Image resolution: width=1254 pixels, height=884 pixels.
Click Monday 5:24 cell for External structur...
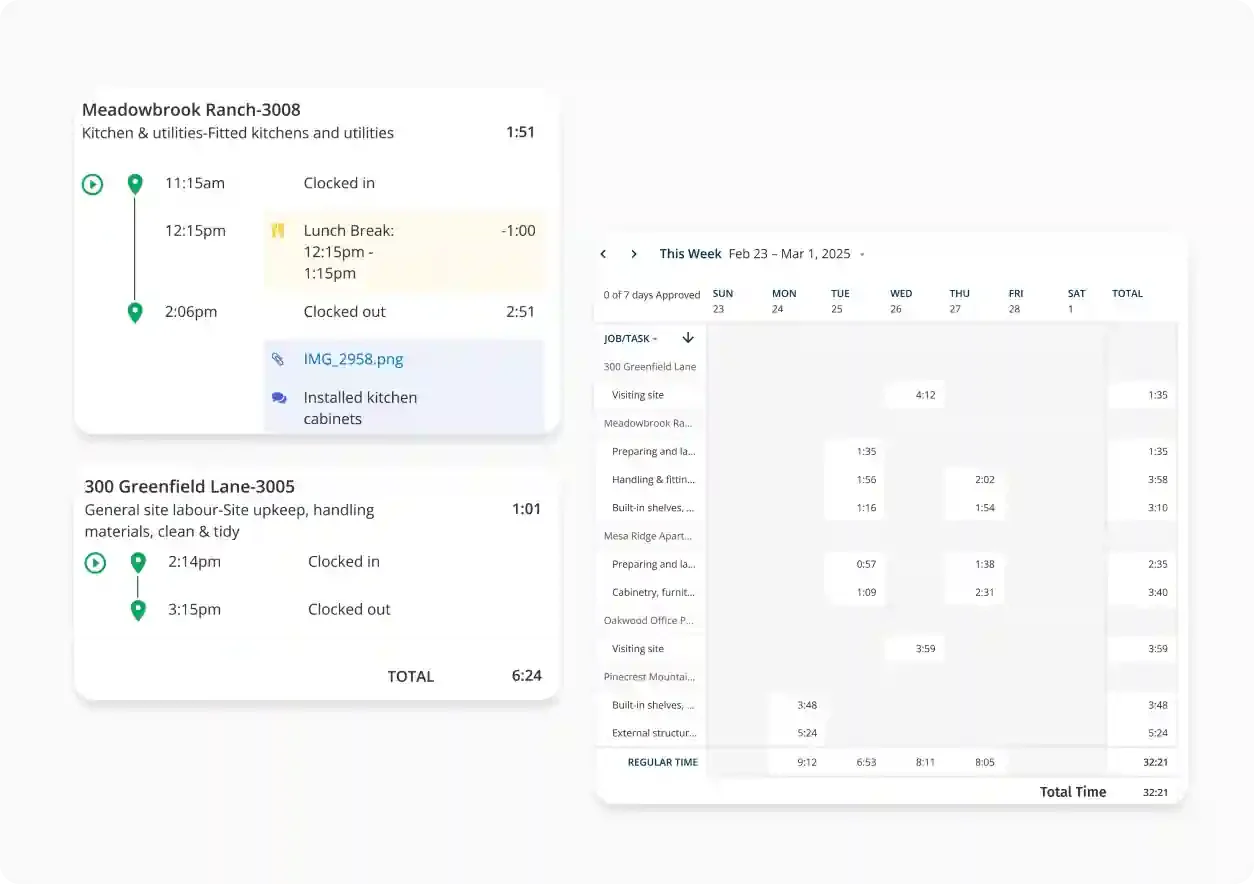tap(796, 733)
